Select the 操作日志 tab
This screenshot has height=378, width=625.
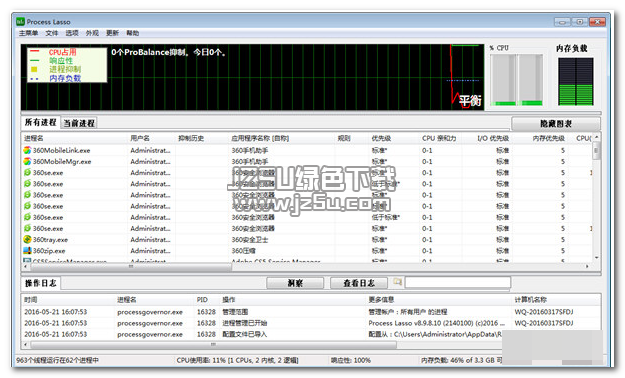(x=41, y=283)
